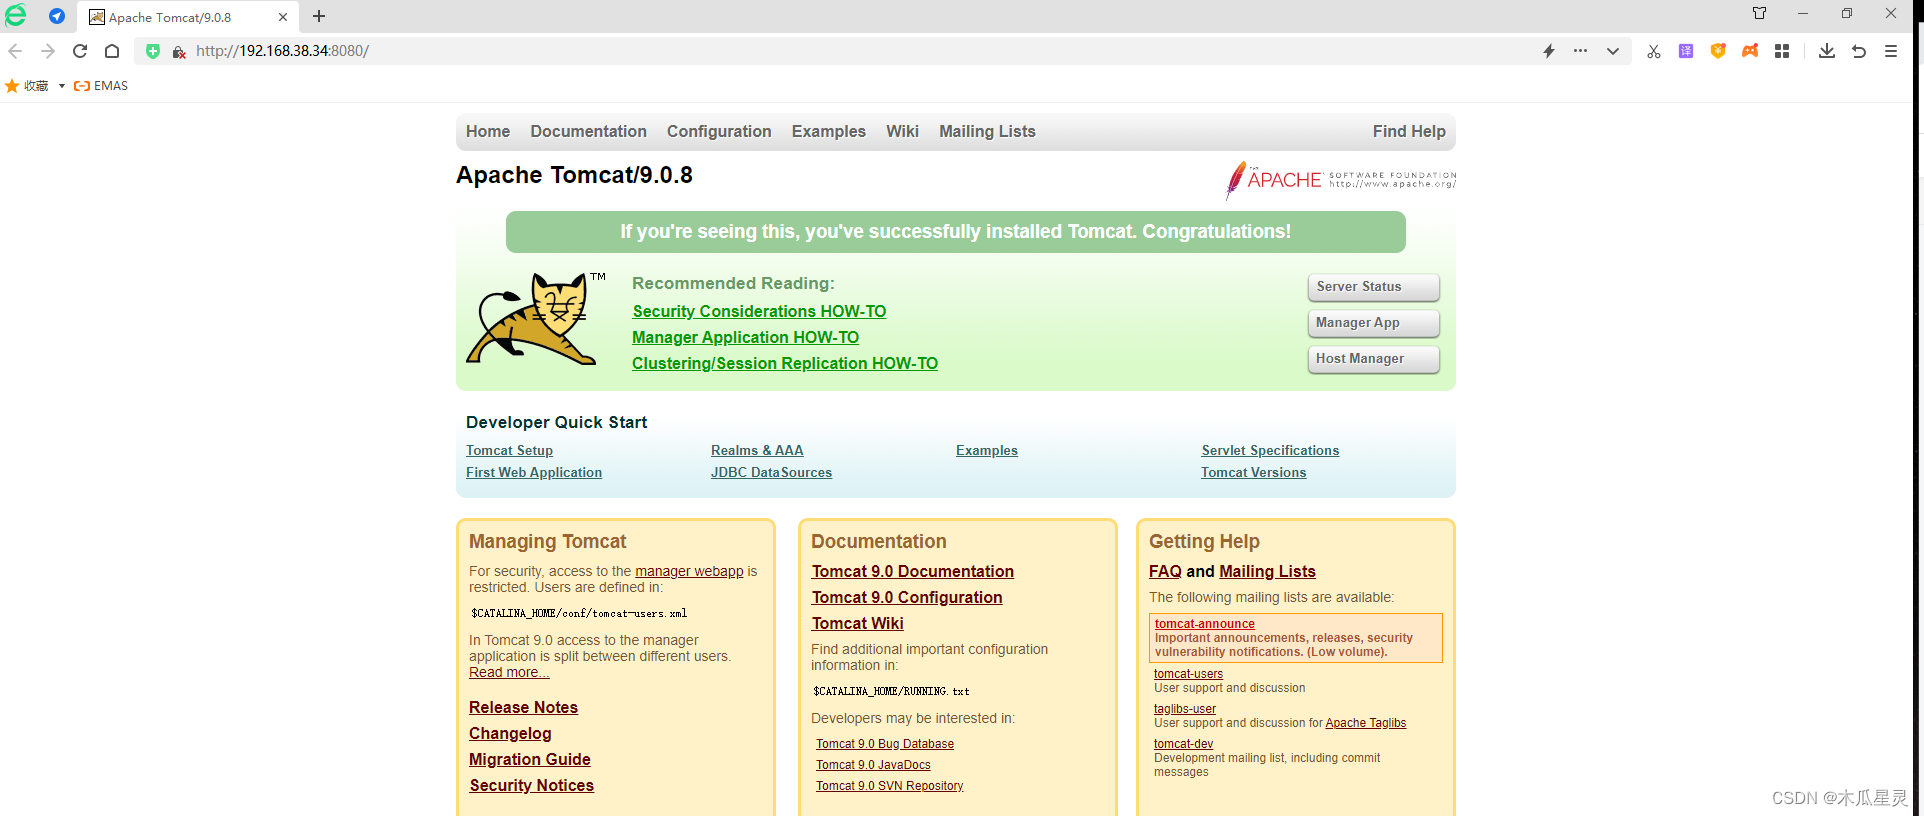Close the Apache Tomcat/9.0.8 tab
Screen dimensions: 1924x816
[283, 17]
